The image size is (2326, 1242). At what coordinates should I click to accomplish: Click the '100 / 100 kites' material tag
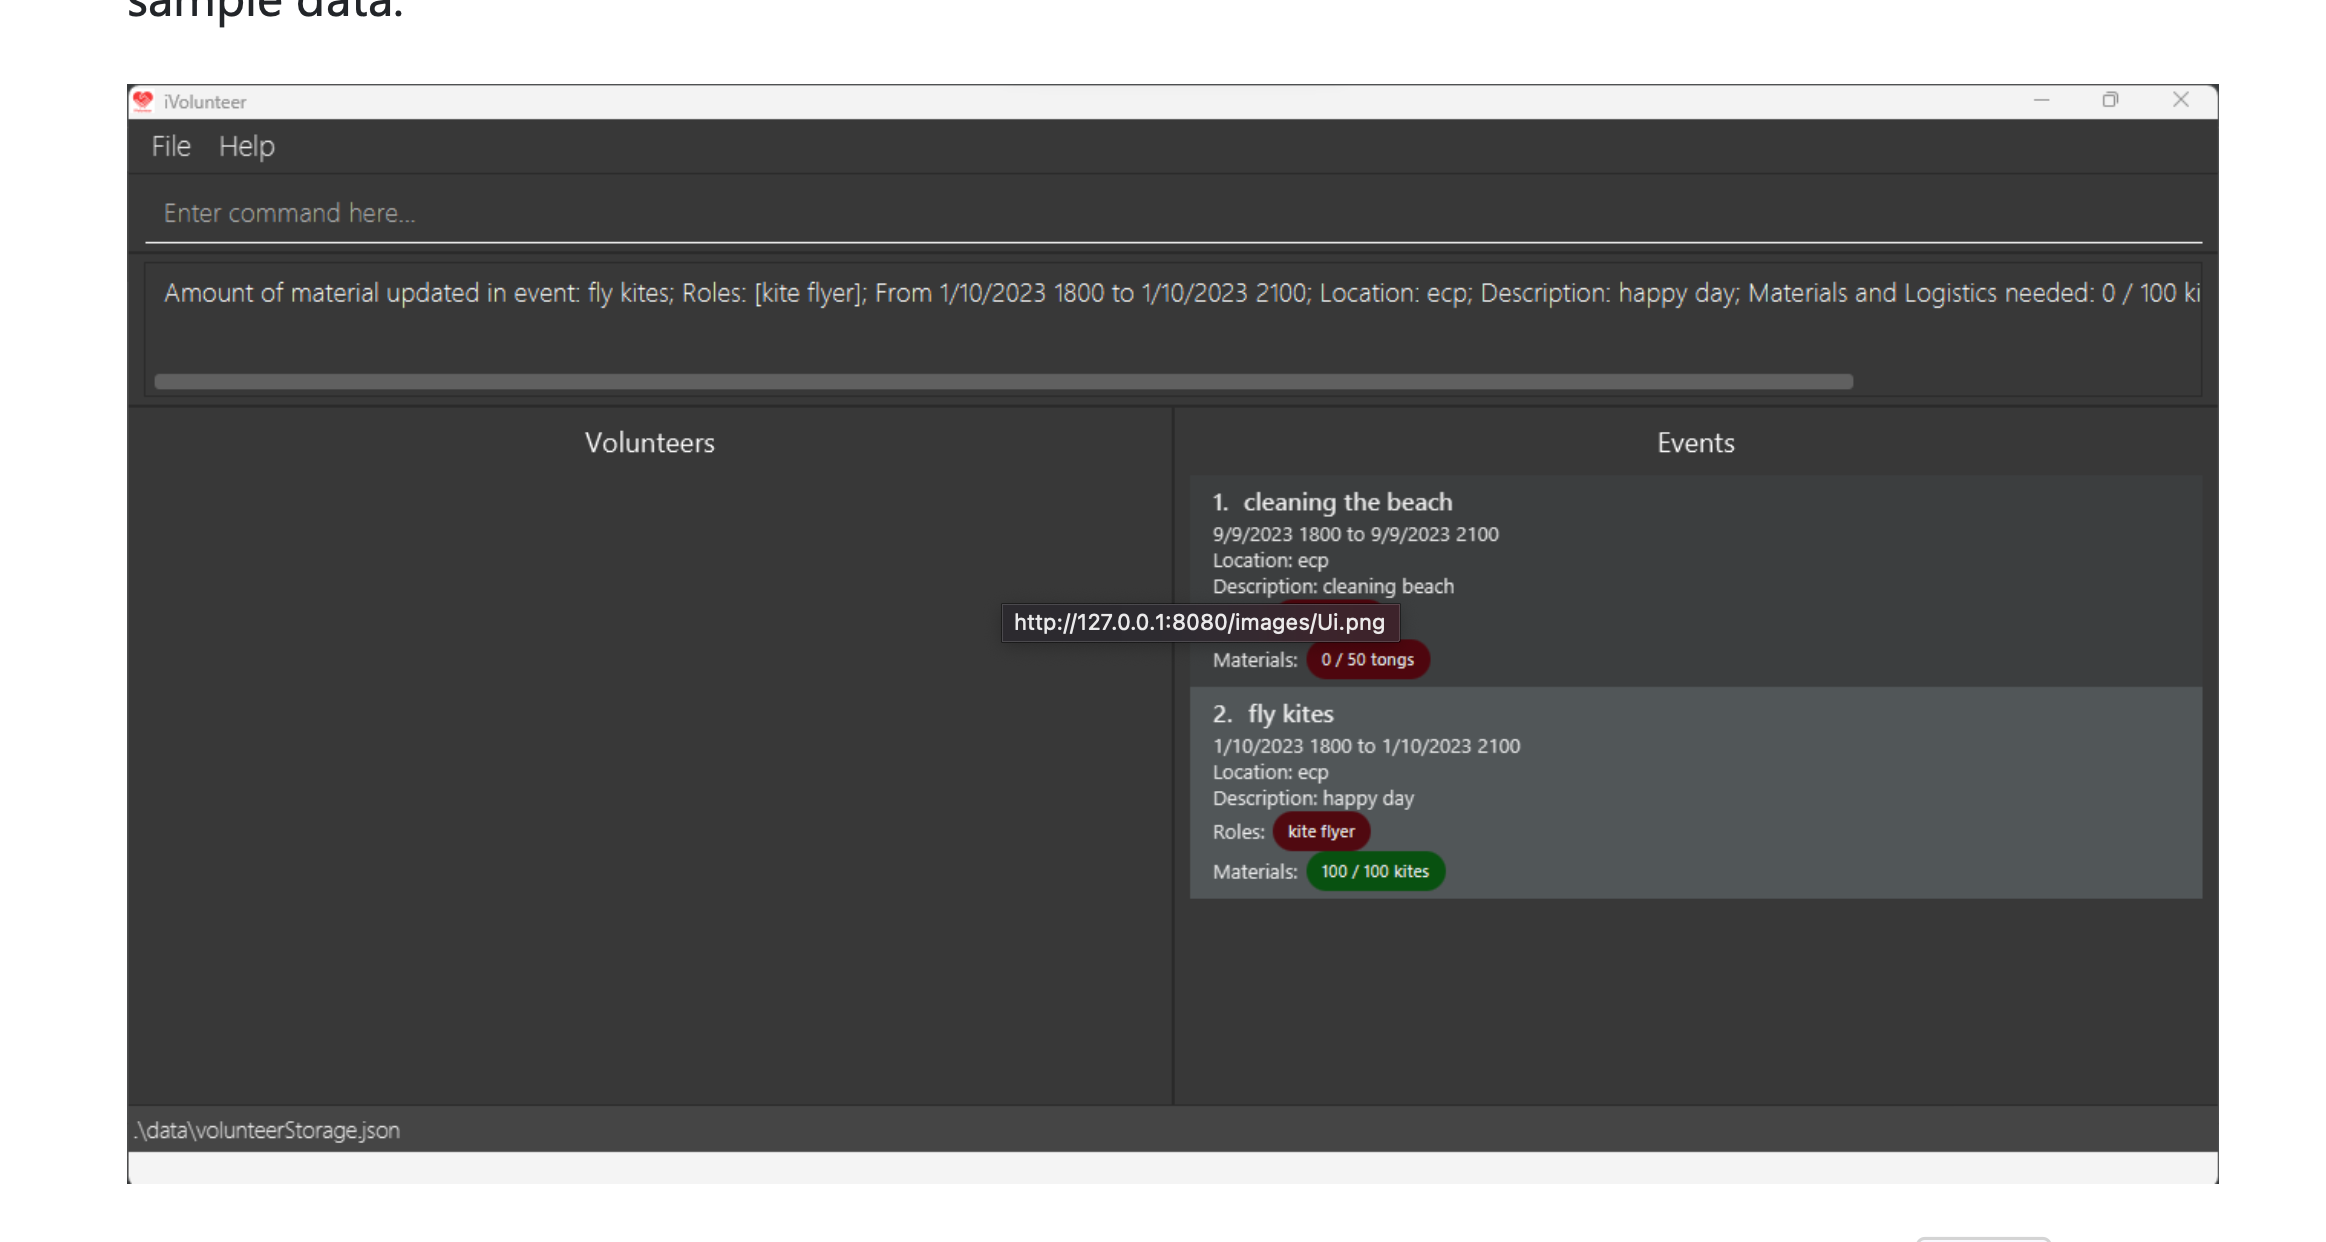[1375, 871]
